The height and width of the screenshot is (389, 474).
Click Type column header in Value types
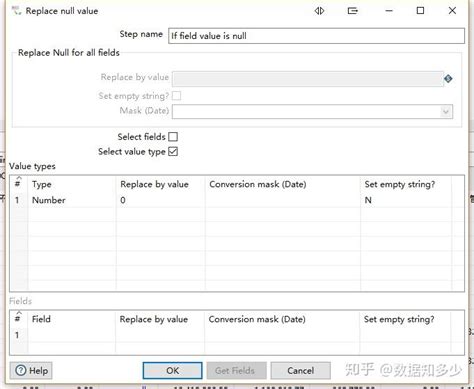coord(72,184)
